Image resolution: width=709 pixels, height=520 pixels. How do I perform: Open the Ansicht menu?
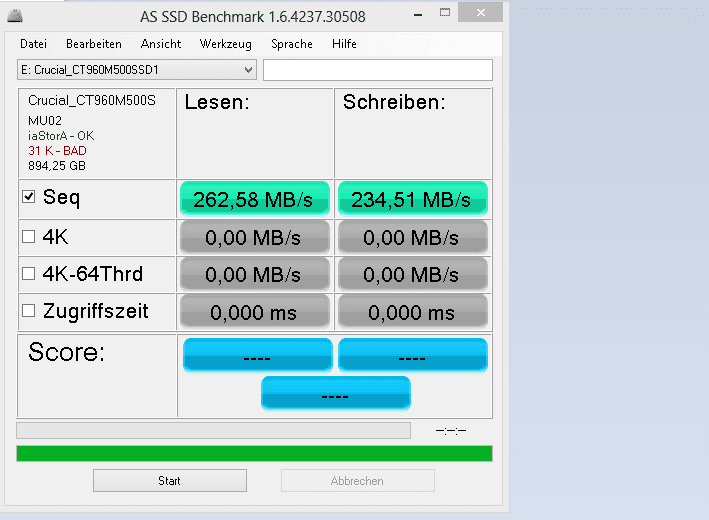[161, 44]
